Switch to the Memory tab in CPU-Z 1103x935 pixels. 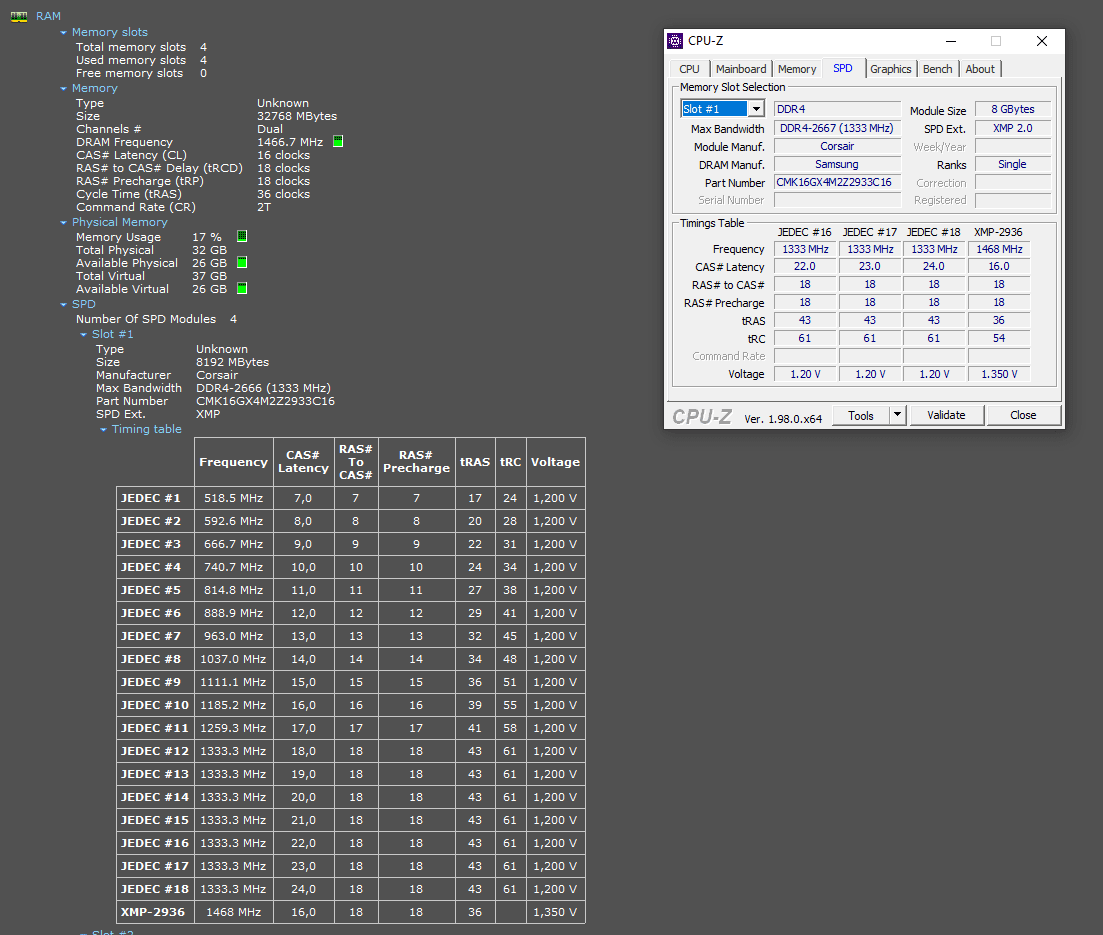point(797,69)
